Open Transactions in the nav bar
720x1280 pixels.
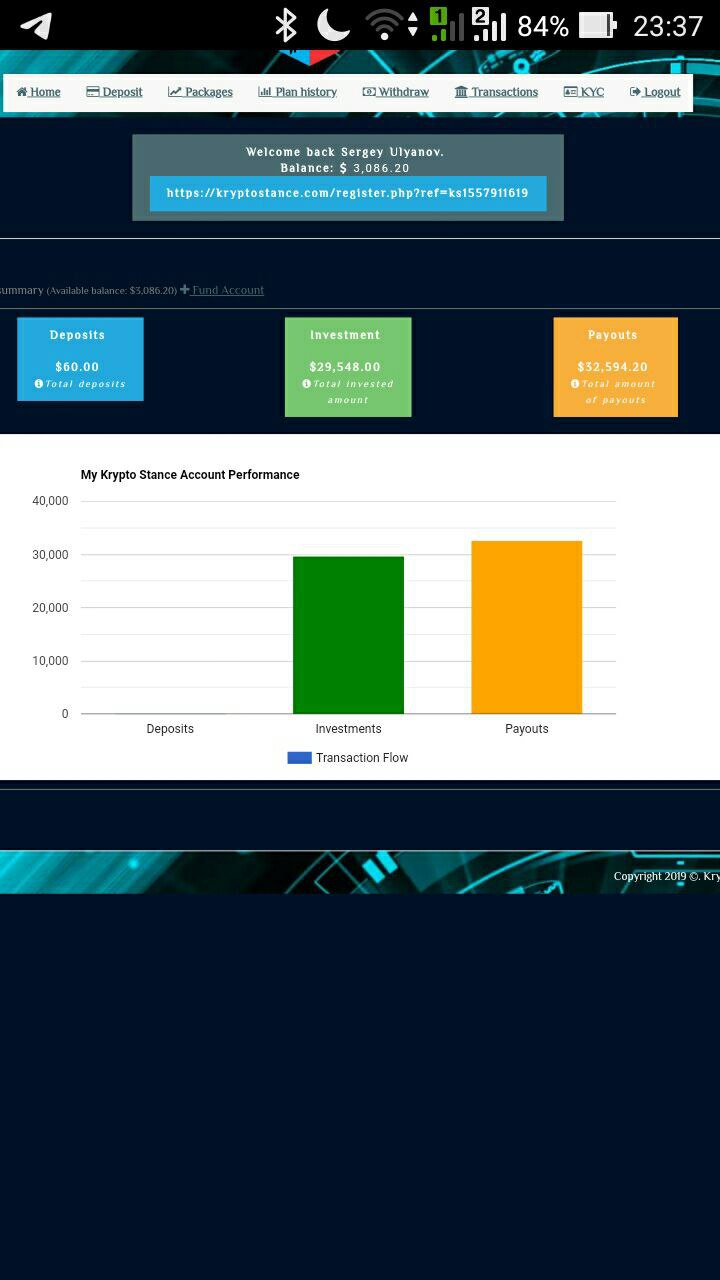(x=496, y=92)
